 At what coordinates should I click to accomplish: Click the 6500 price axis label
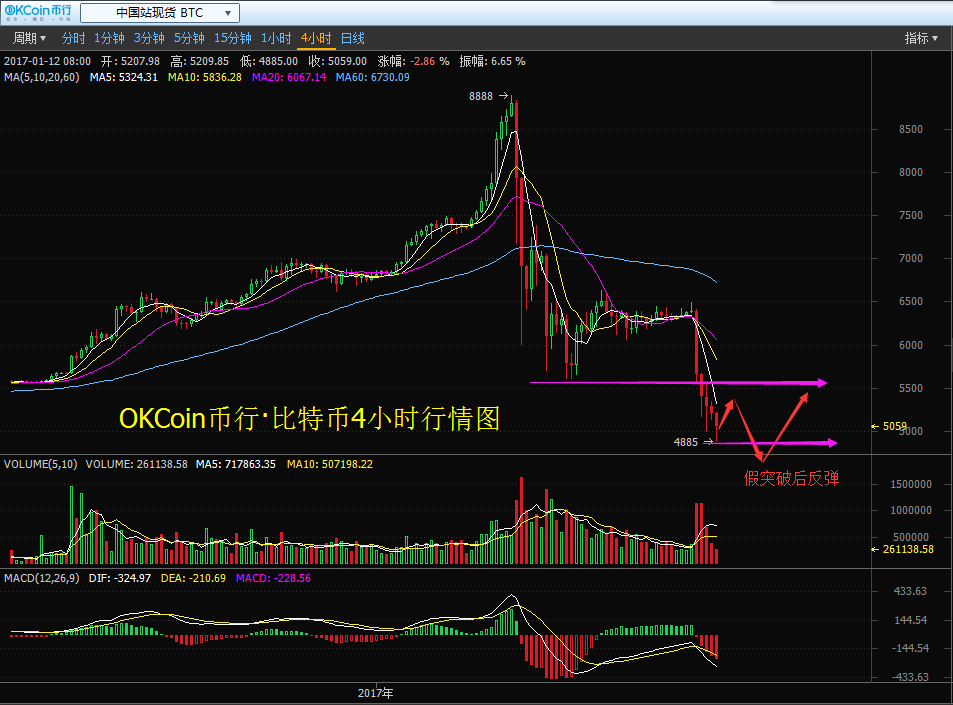coord(910,301)
